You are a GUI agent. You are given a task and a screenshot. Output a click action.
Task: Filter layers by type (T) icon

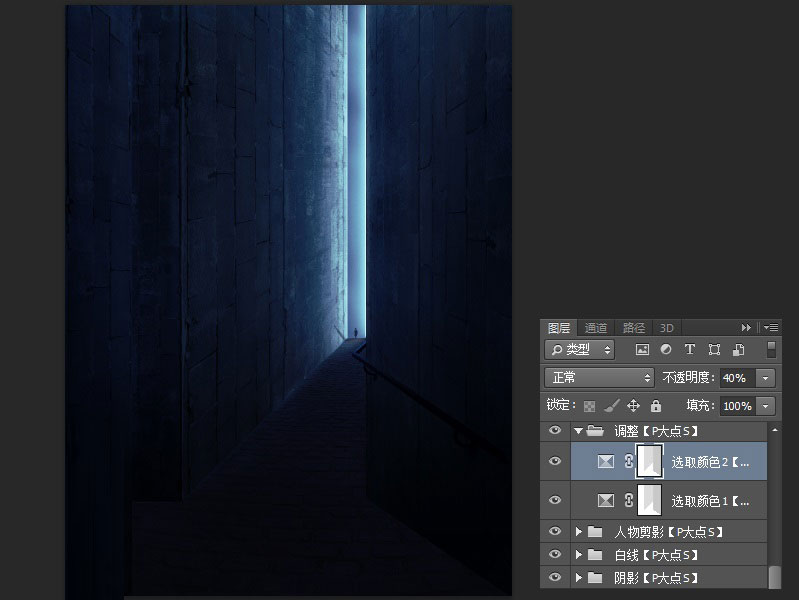point(689,350)
